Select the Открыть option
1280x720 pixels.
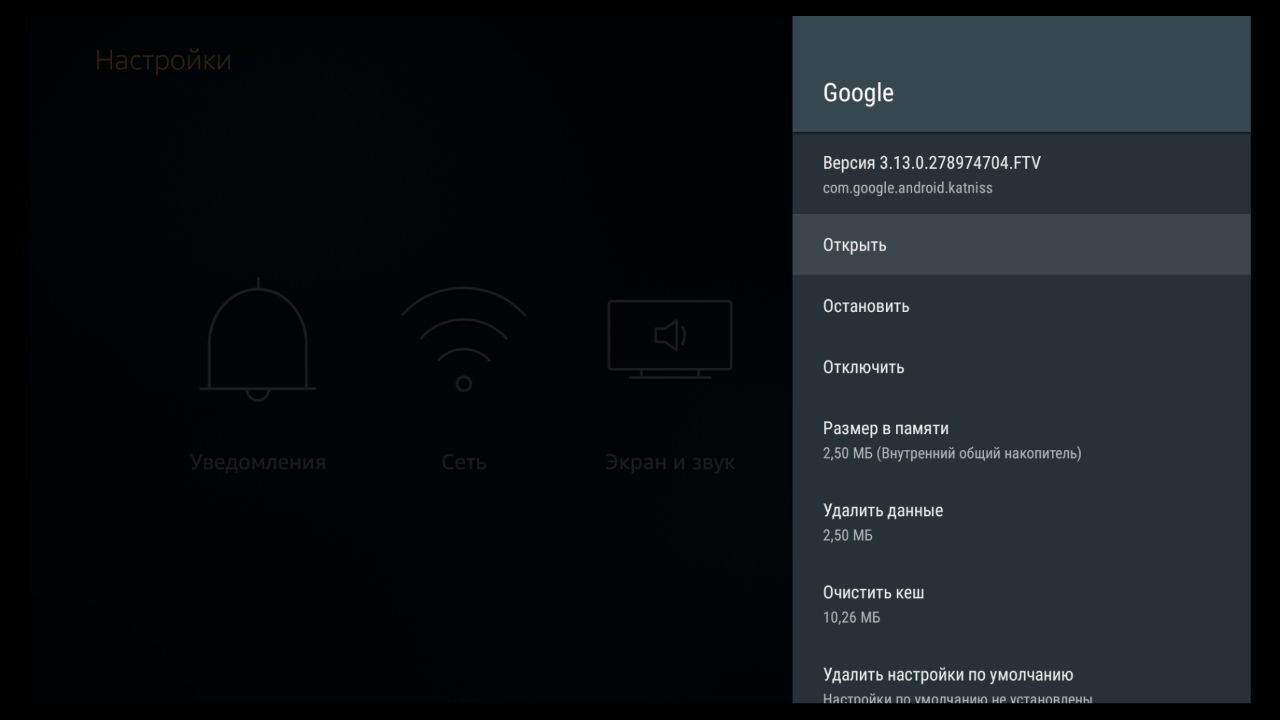pos(1021,245)
